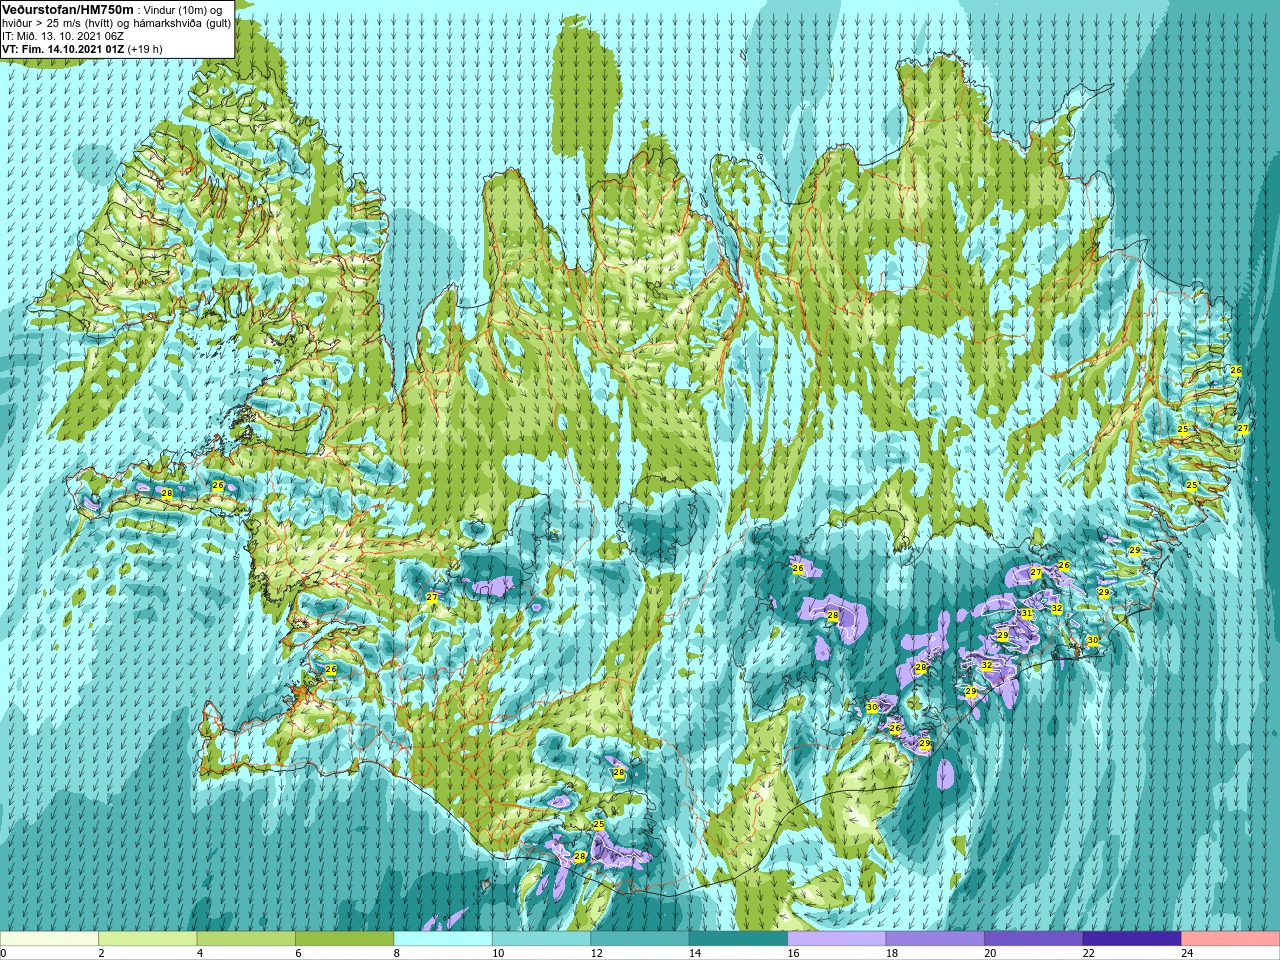
Task: Click the 'VT: Fim. 14.10.2021 01Z' valid time
Action: [x=63, y=49]
